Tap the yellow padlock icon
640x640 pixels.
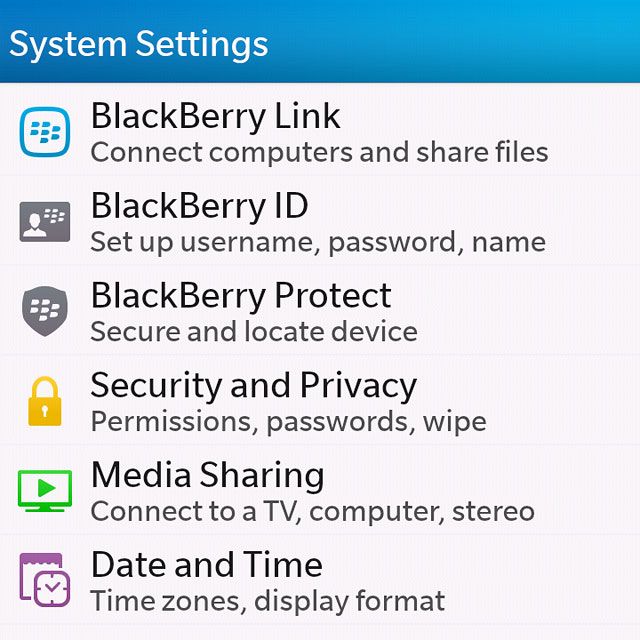tap(45, 401)
